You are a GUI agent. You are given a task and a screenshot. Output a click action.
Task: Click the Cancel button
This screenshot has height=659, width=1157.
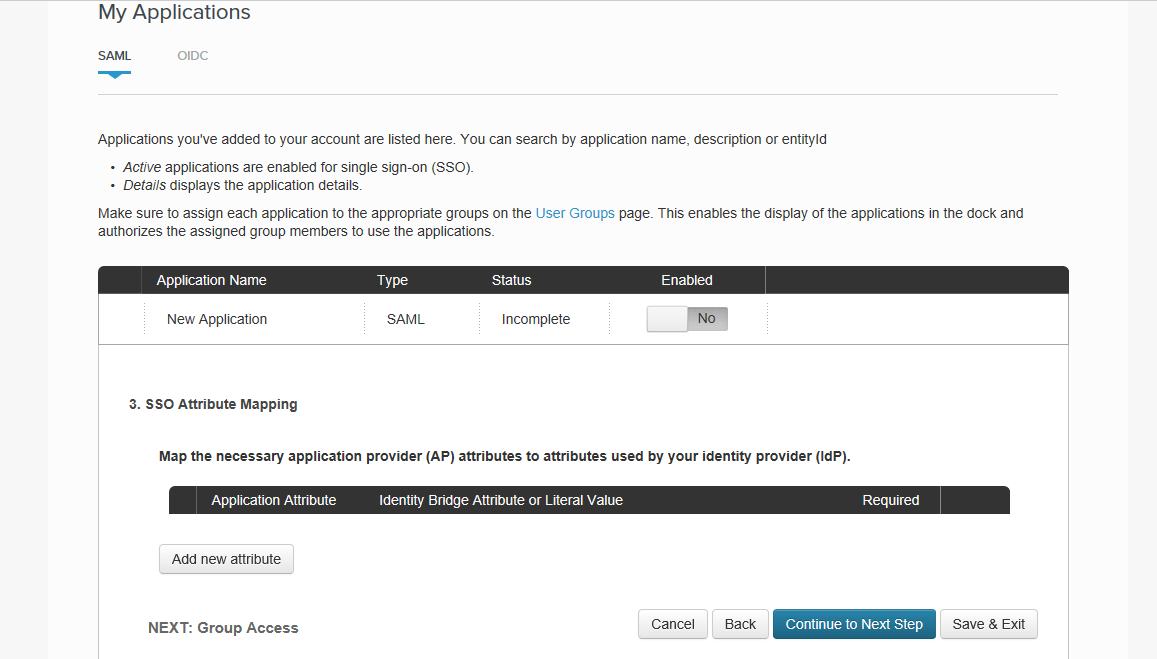click(673, 624)
